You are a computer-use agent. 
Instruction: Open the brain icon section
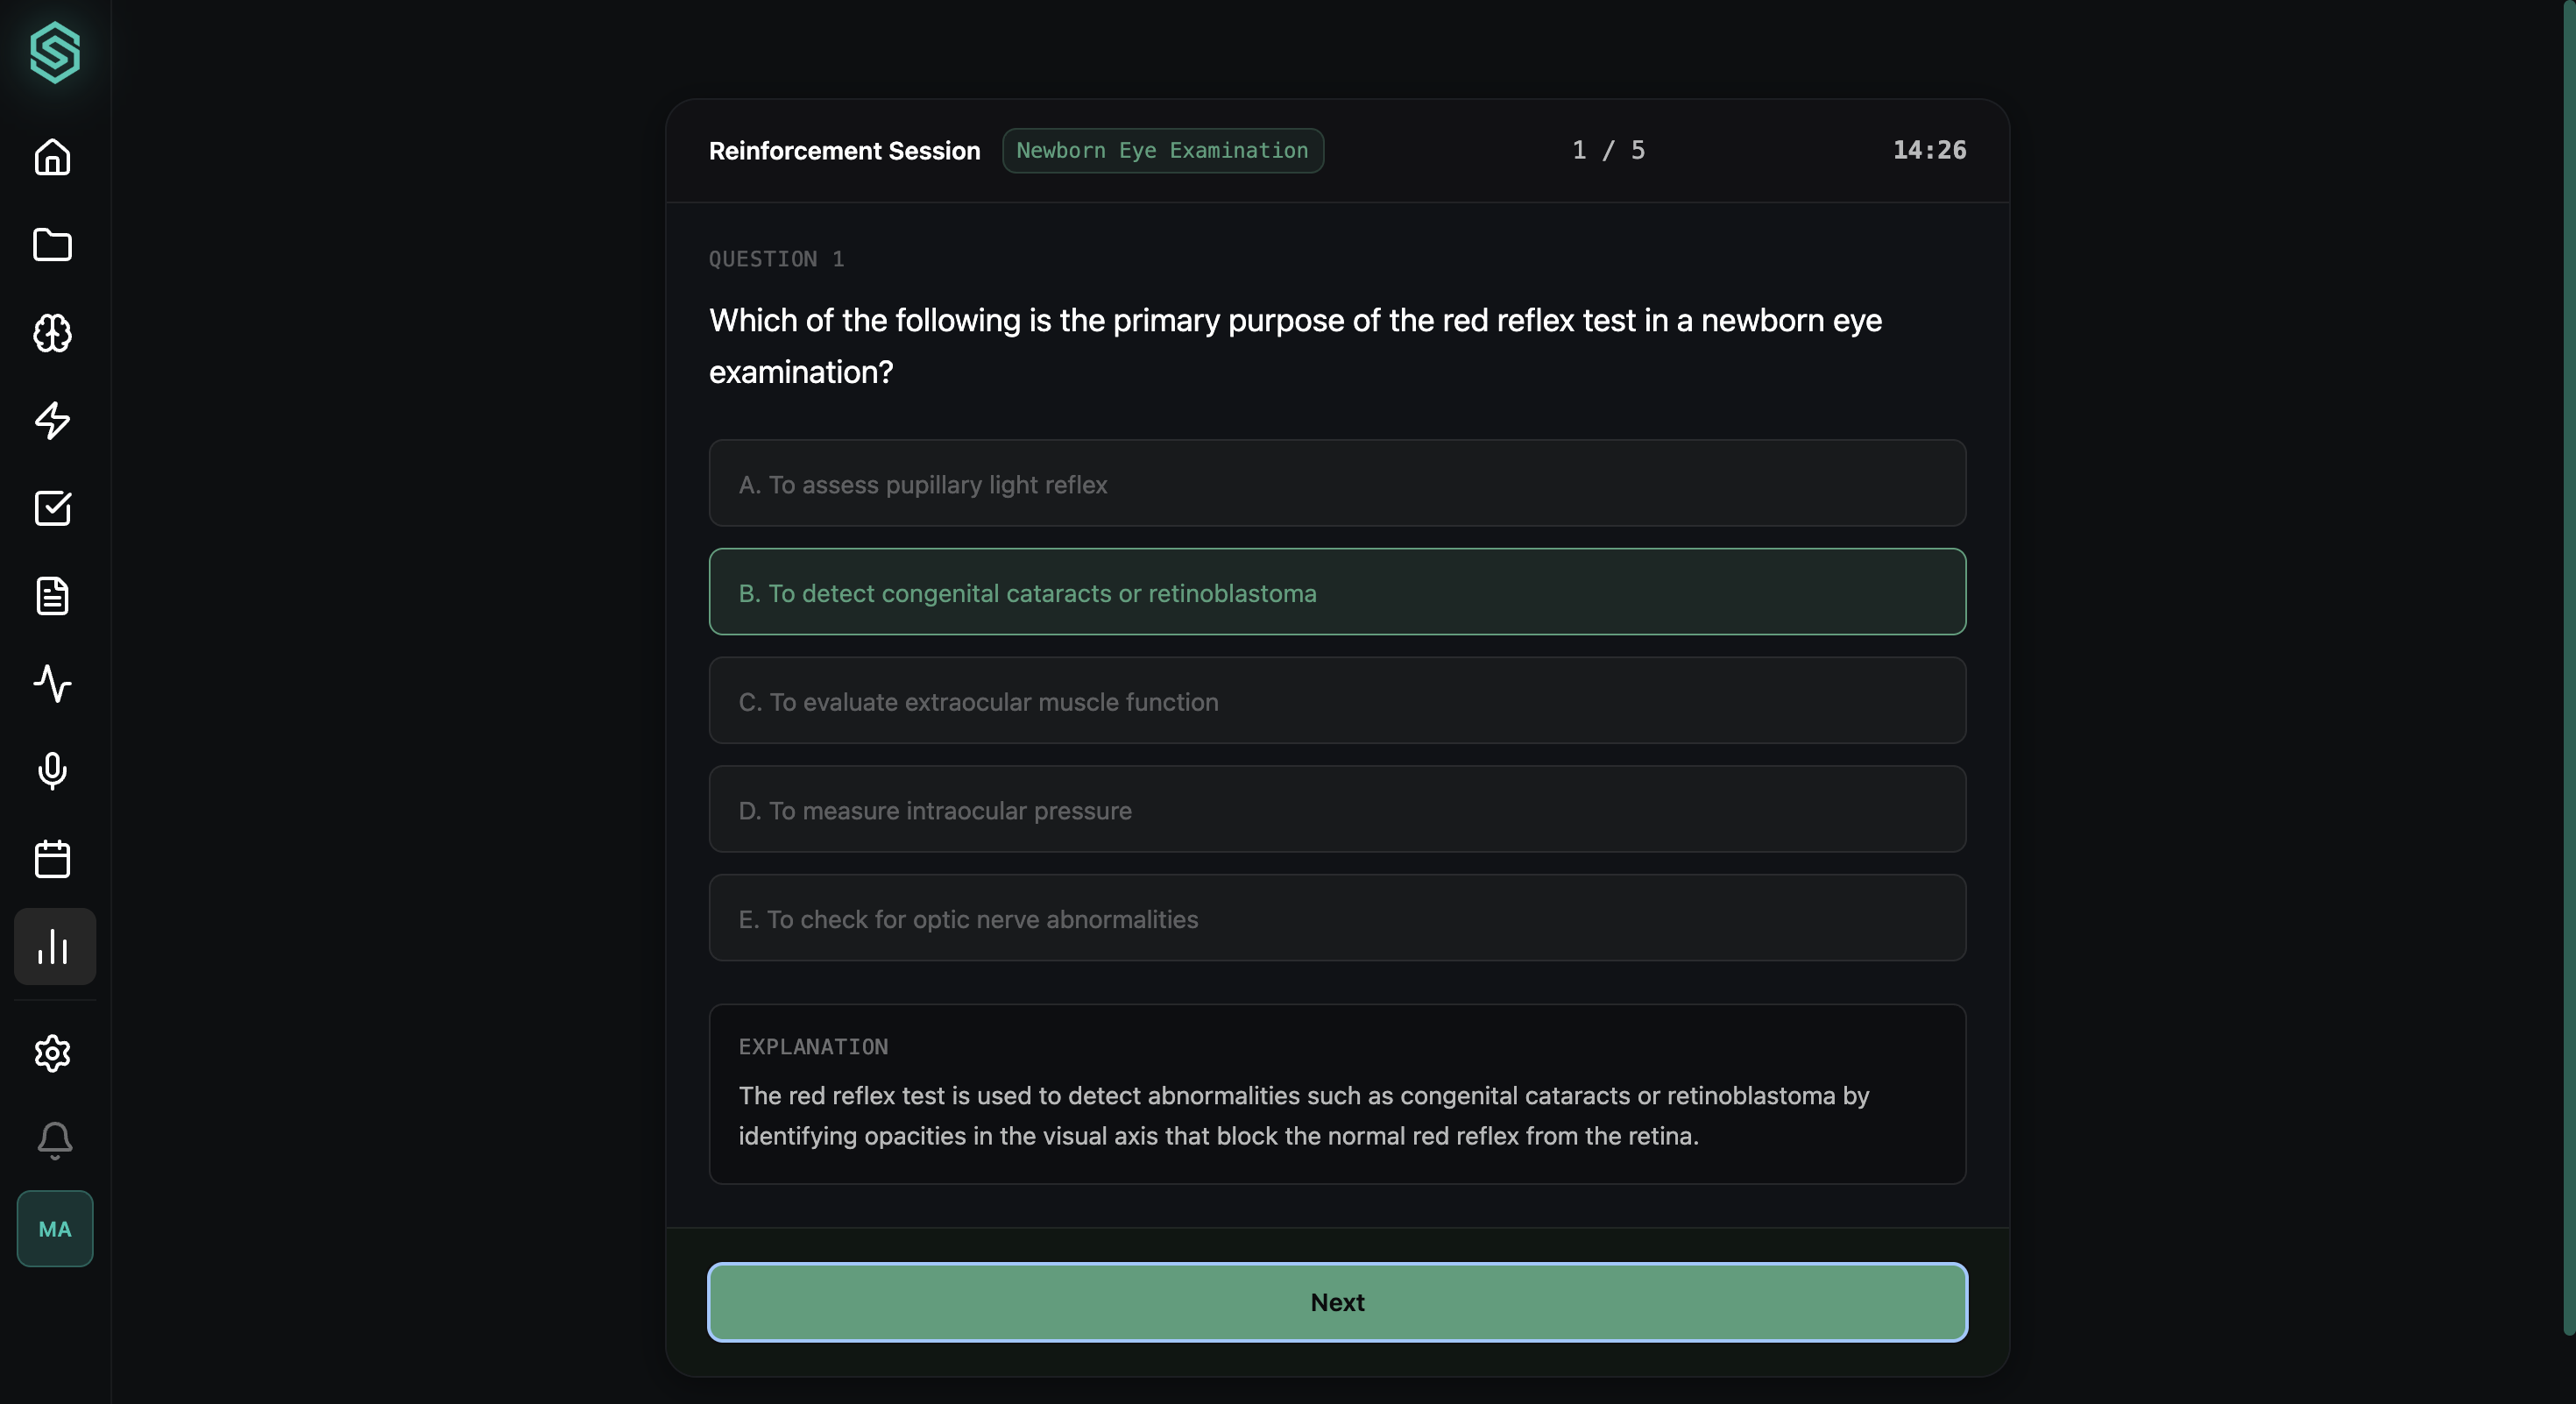[x=53, y=333]
